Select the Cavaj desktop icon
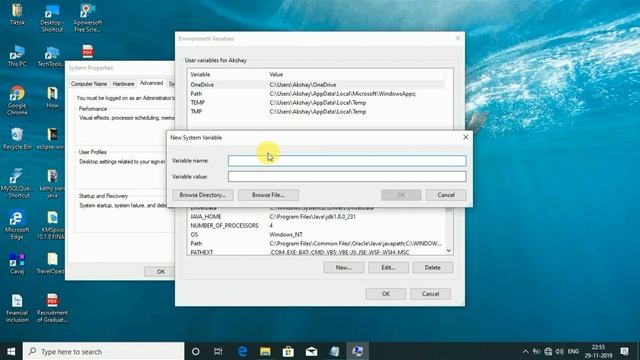The height and width of the screenshot is (360, 640). click(x=17, y=263)
